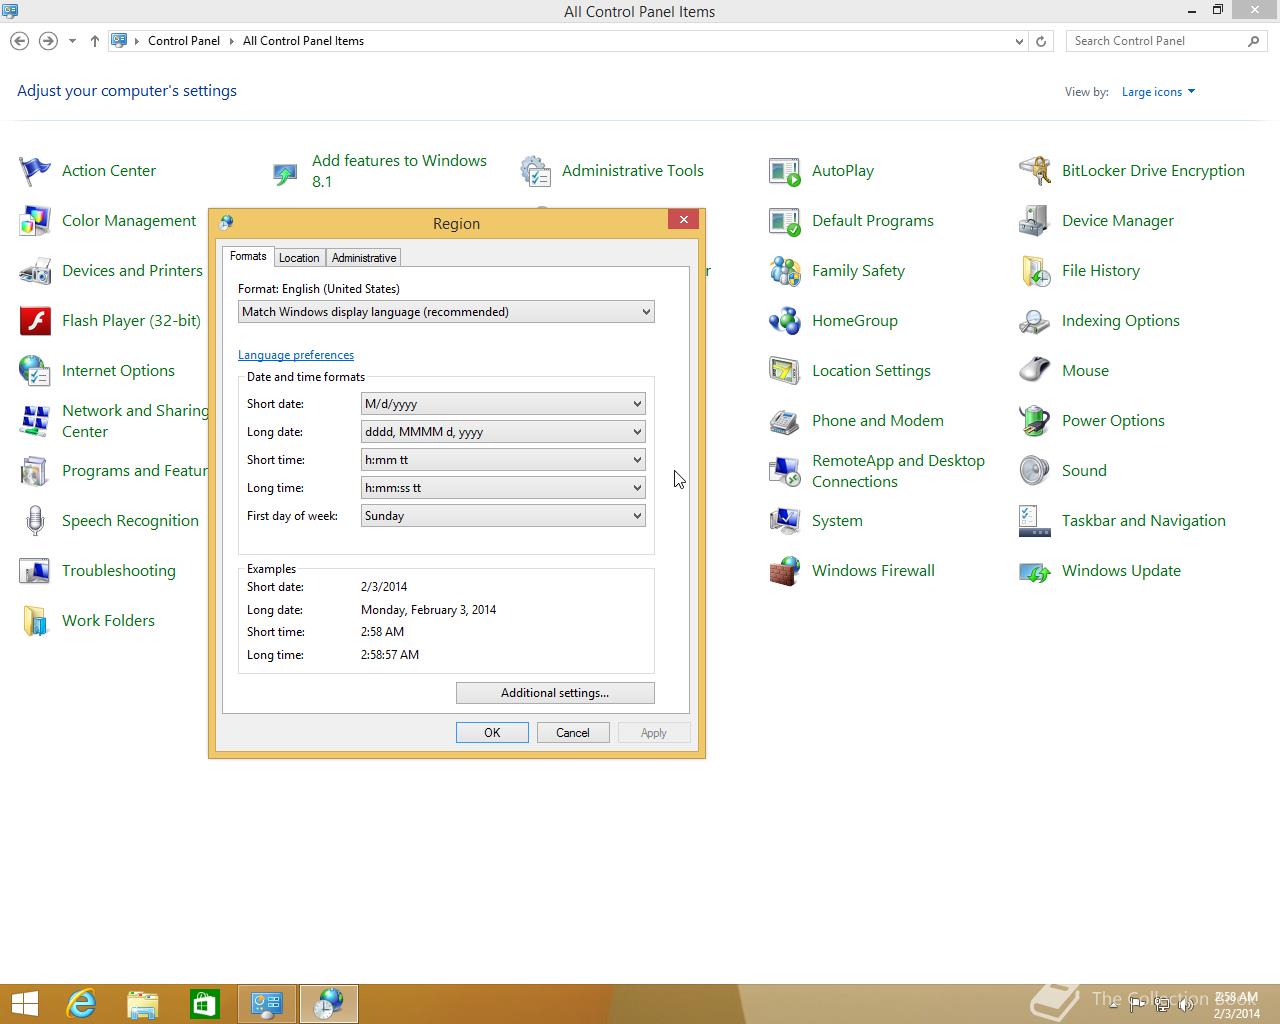Open the Administrative Tools gear icon
This screenshot has height=1024, width=1280.
535,171
